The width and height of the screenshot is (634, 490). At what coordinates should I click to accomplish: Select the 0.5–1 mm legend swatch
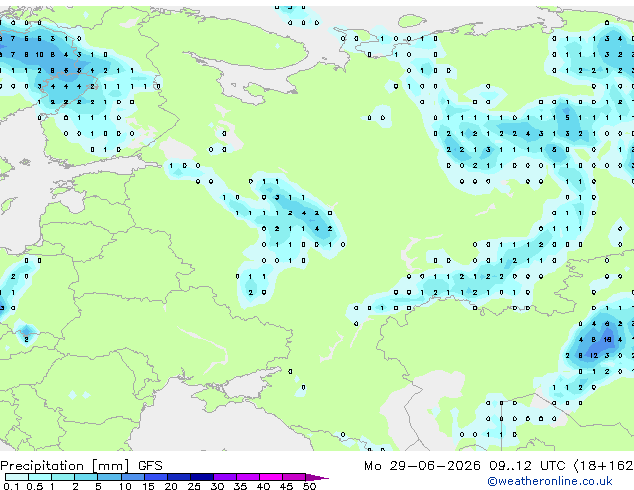(x=40, y=477)
